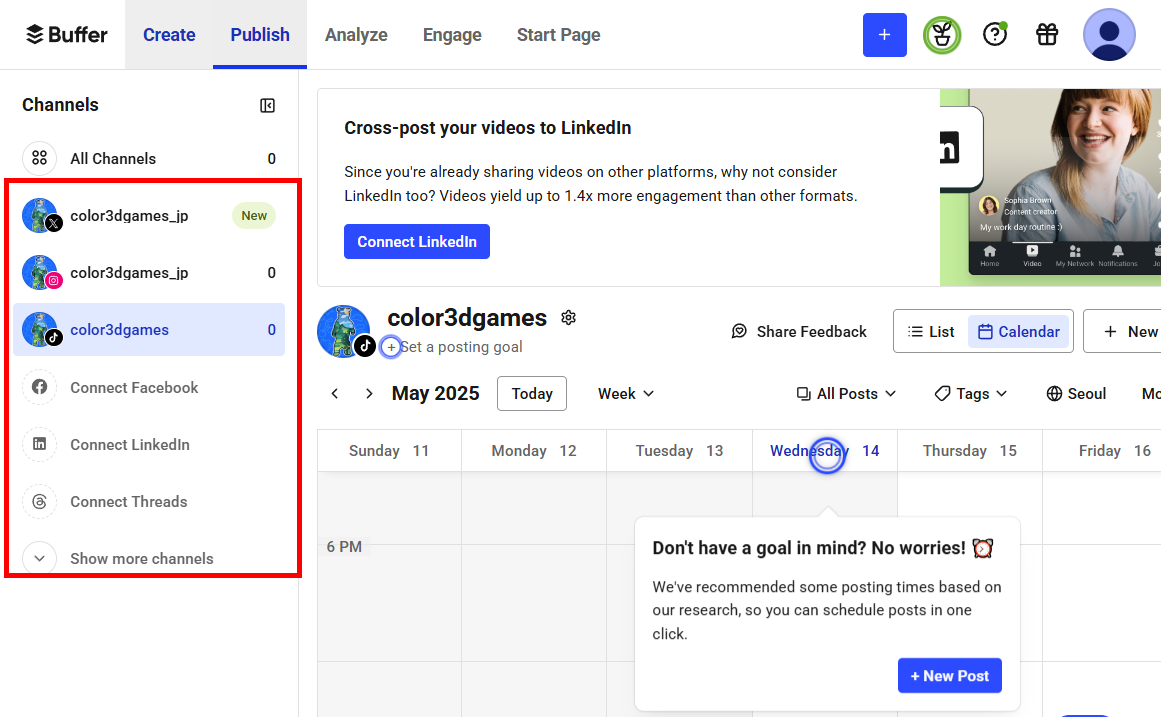Click the LinkedIn promo video thumbnail
Viewport: 1161px width, 717px height.
click(1050, 187)
